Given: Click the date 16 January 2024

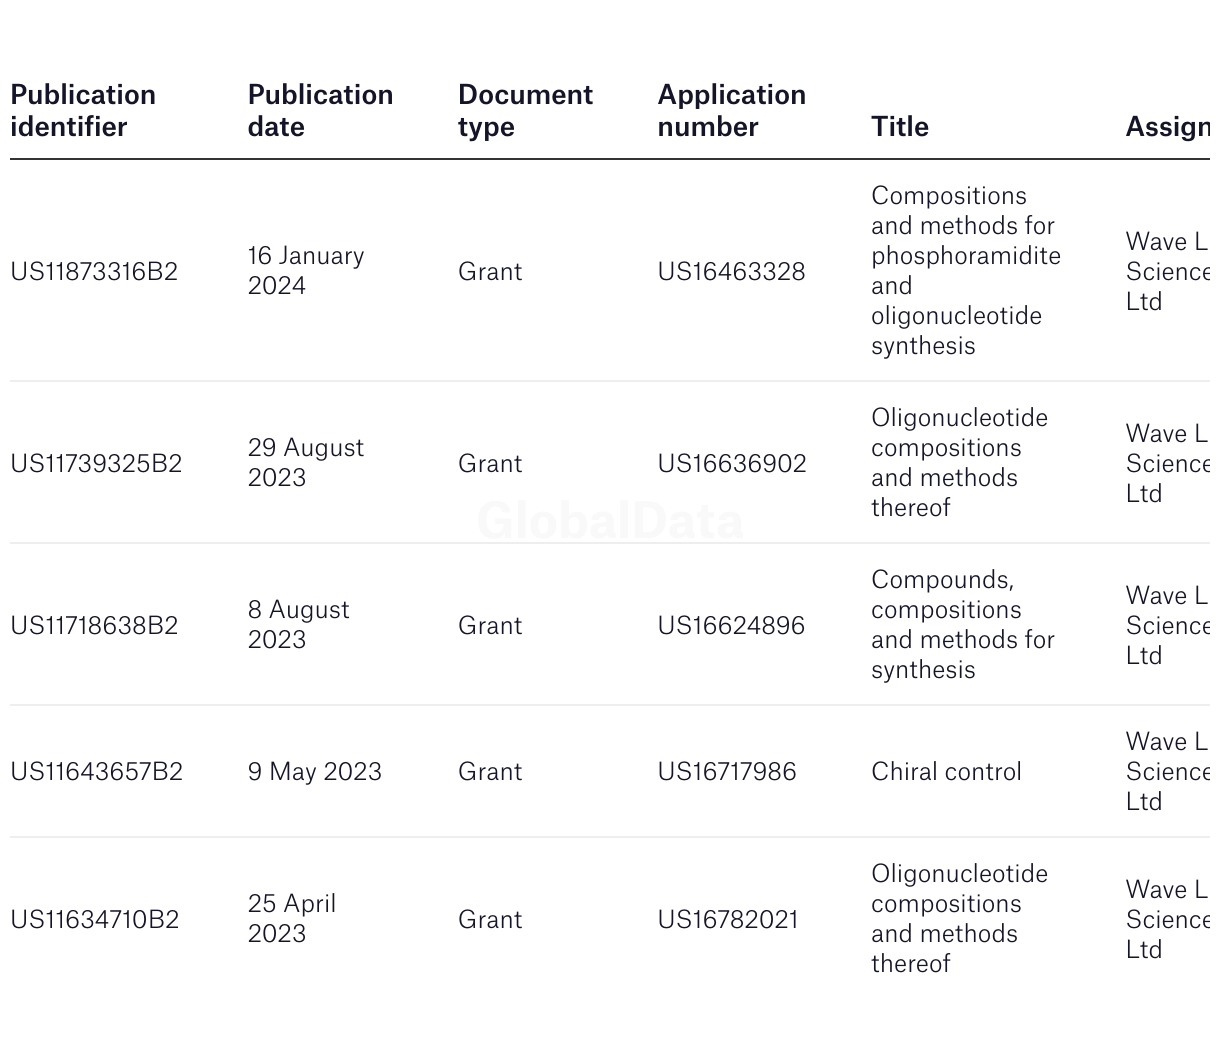Looking at the screenshot, I should point(306,271).
